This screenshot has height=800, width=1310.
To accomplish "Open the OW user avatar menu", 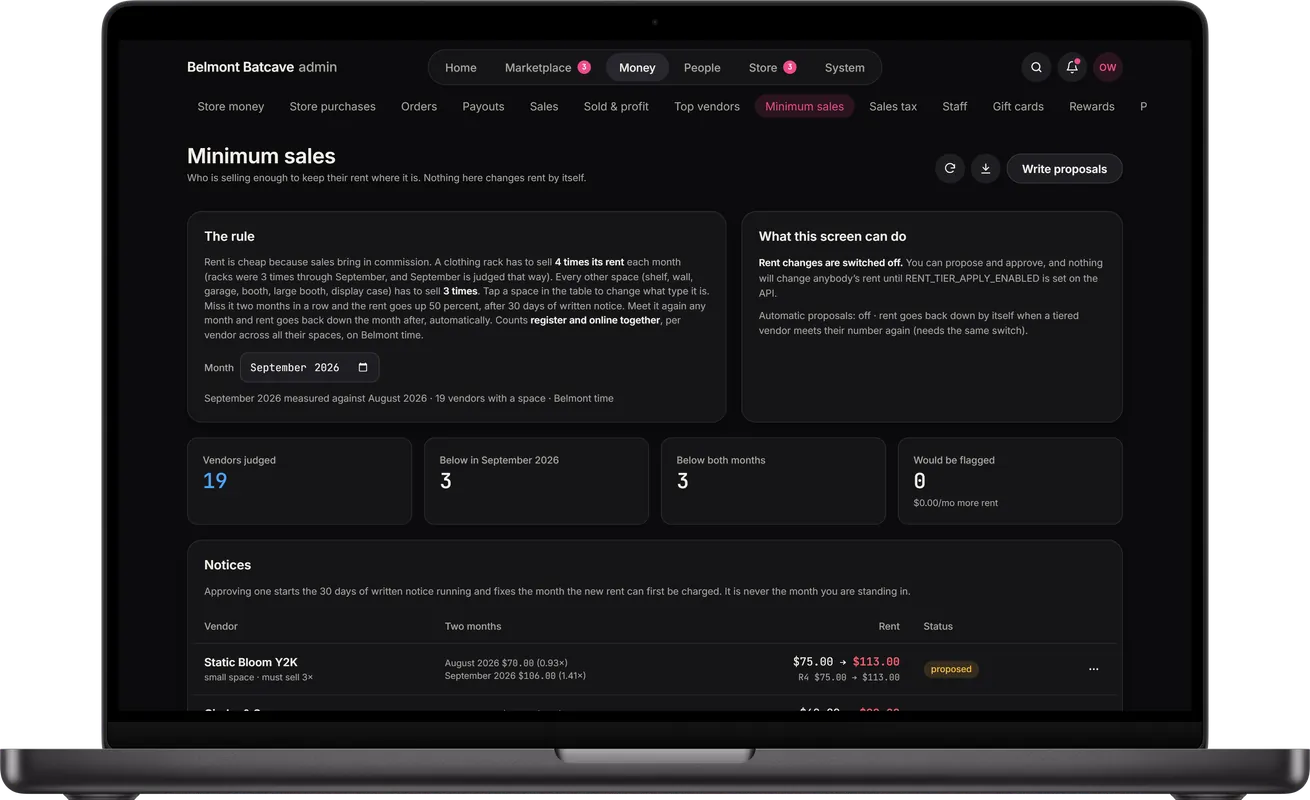I will [x=1107, y=68].
